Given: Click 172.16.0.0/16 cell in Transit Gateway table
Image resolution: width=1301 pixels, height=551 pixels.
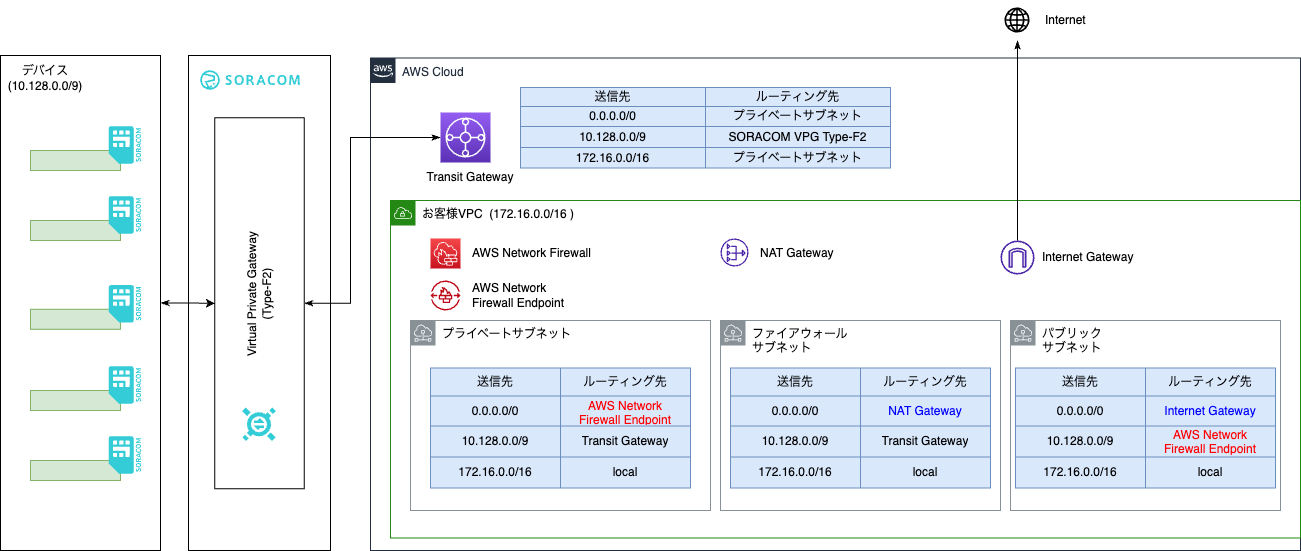Looking at the screenshot, I should (613, 158).
